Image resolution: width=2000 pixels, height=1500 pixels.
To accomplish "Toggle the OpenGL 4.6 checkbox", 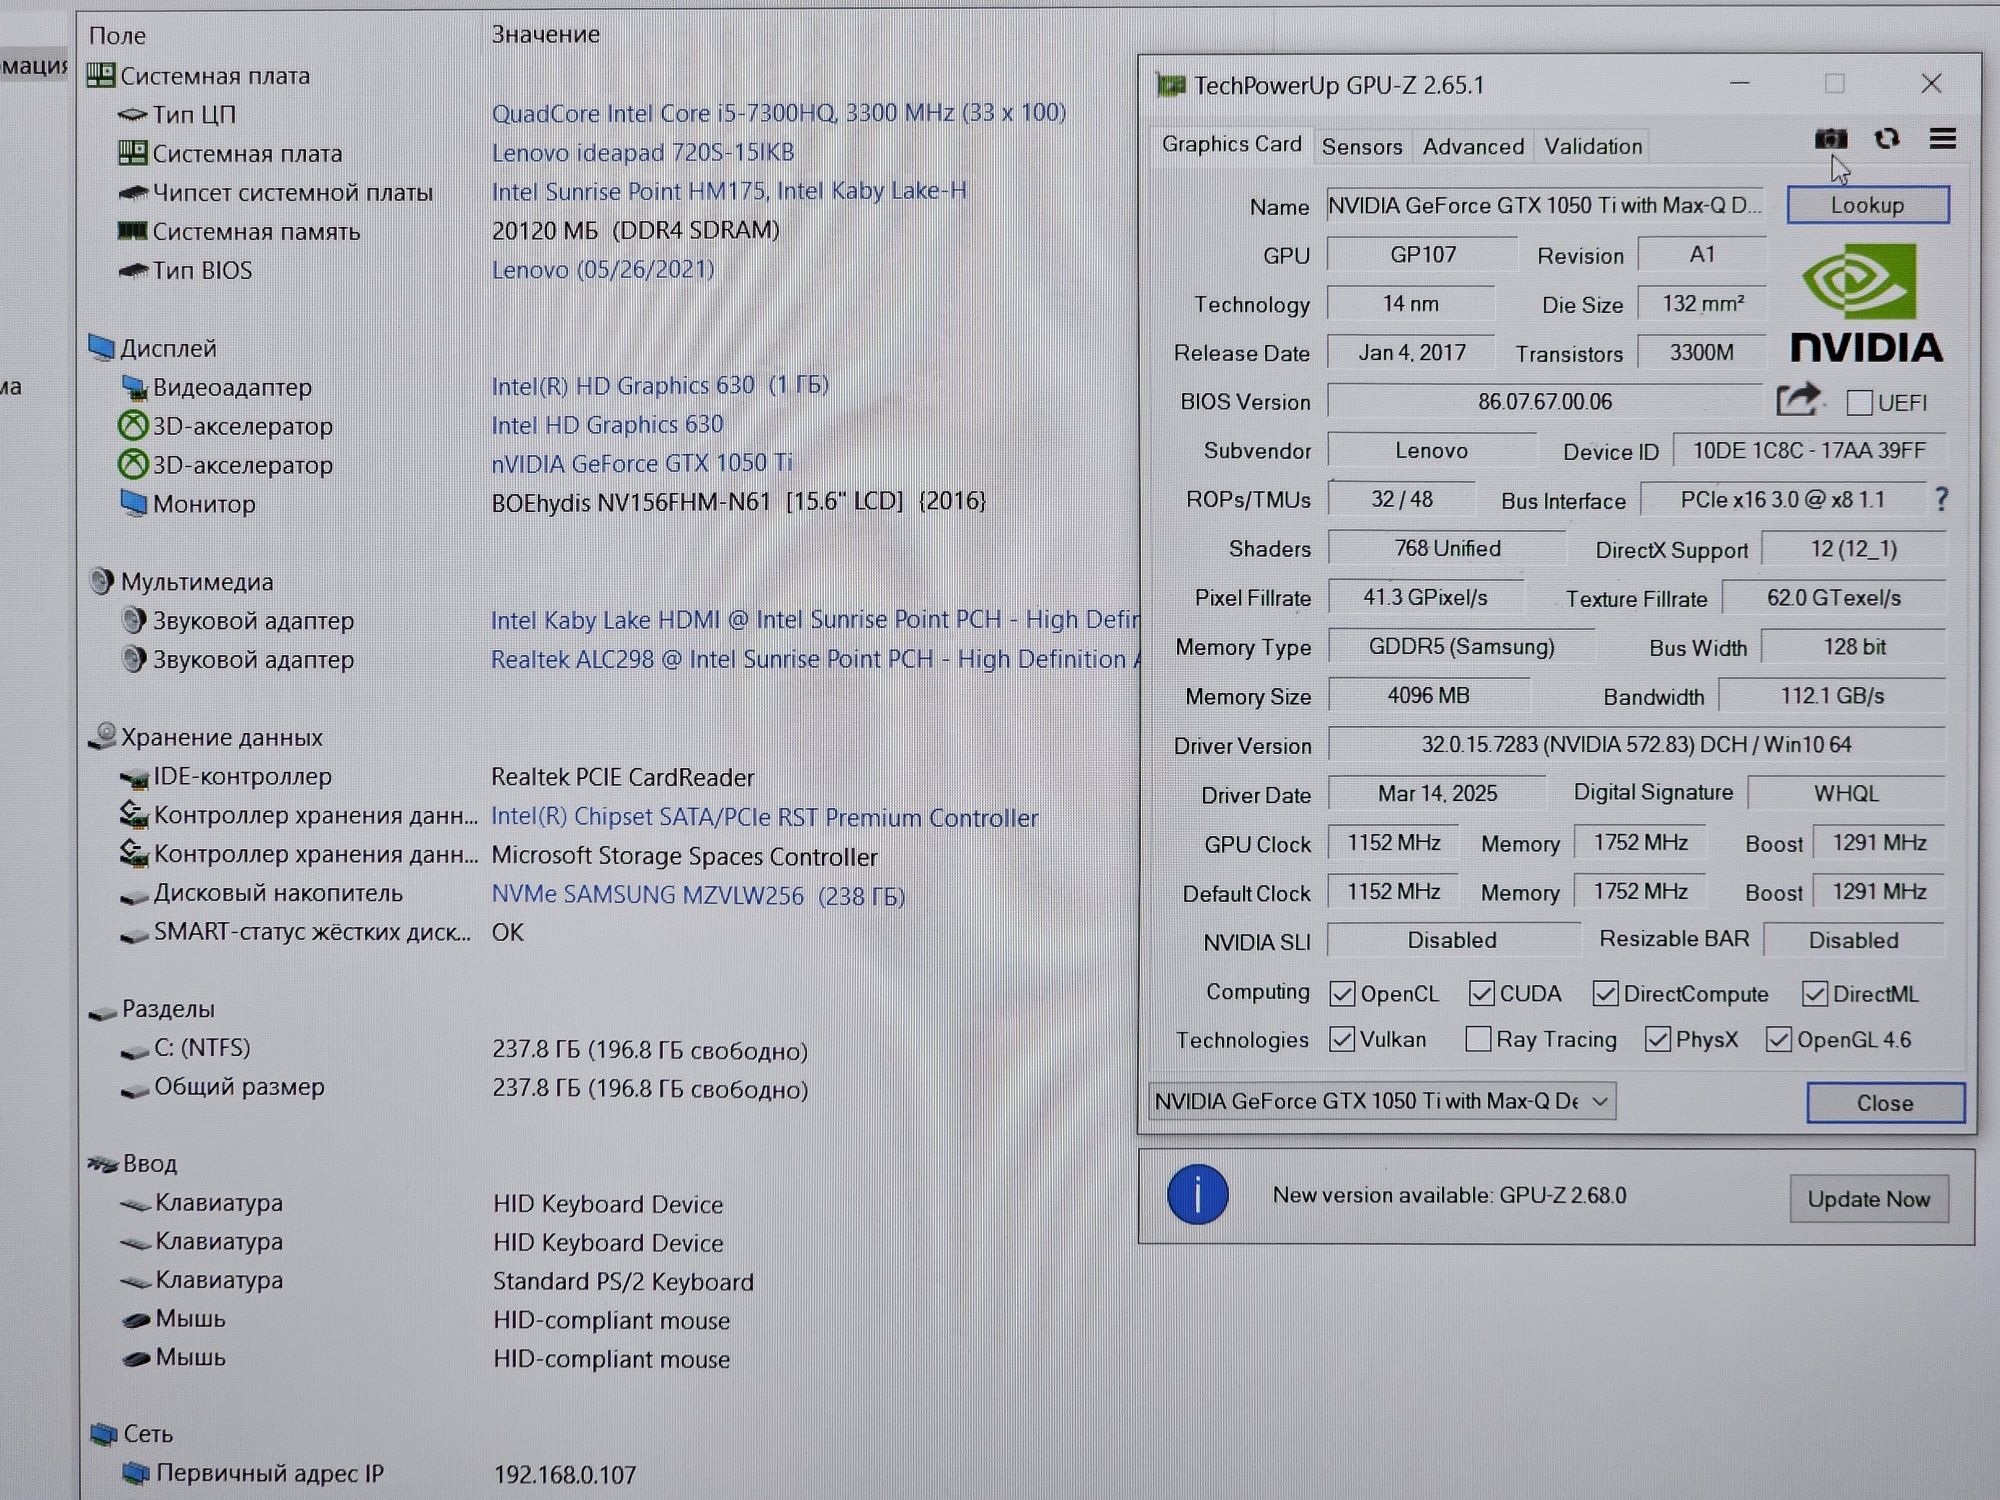I will click(1778, 1039).
